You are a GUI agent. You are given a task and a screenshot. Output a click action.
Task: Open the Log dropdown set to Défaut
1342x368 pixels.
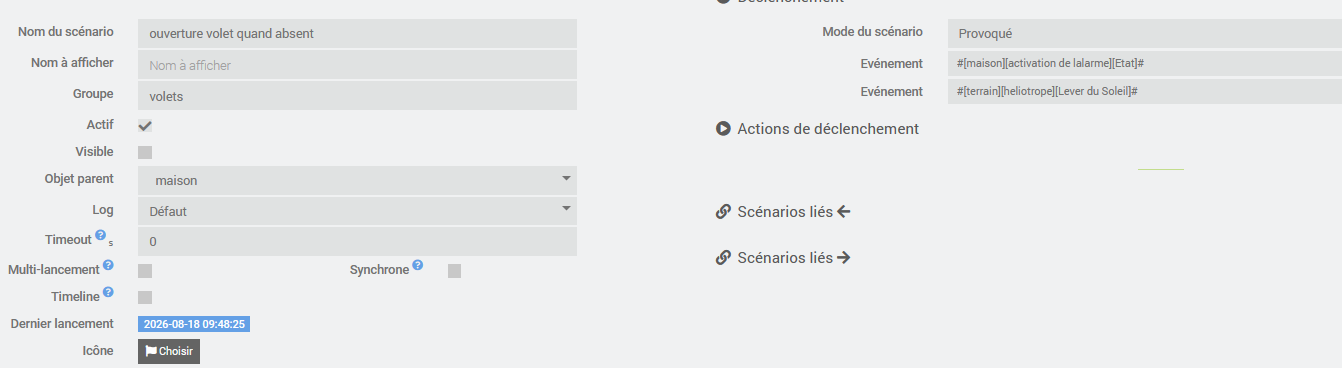tap(357, 211)
